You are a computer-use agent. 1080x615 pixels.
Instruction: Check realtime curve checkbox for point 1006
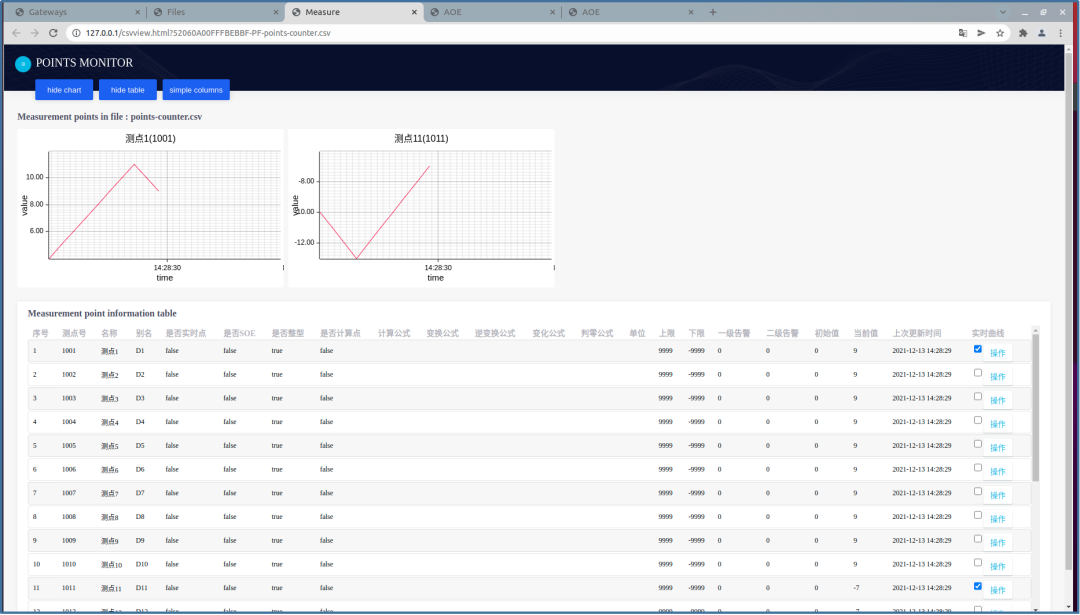[x=977, y=468]
